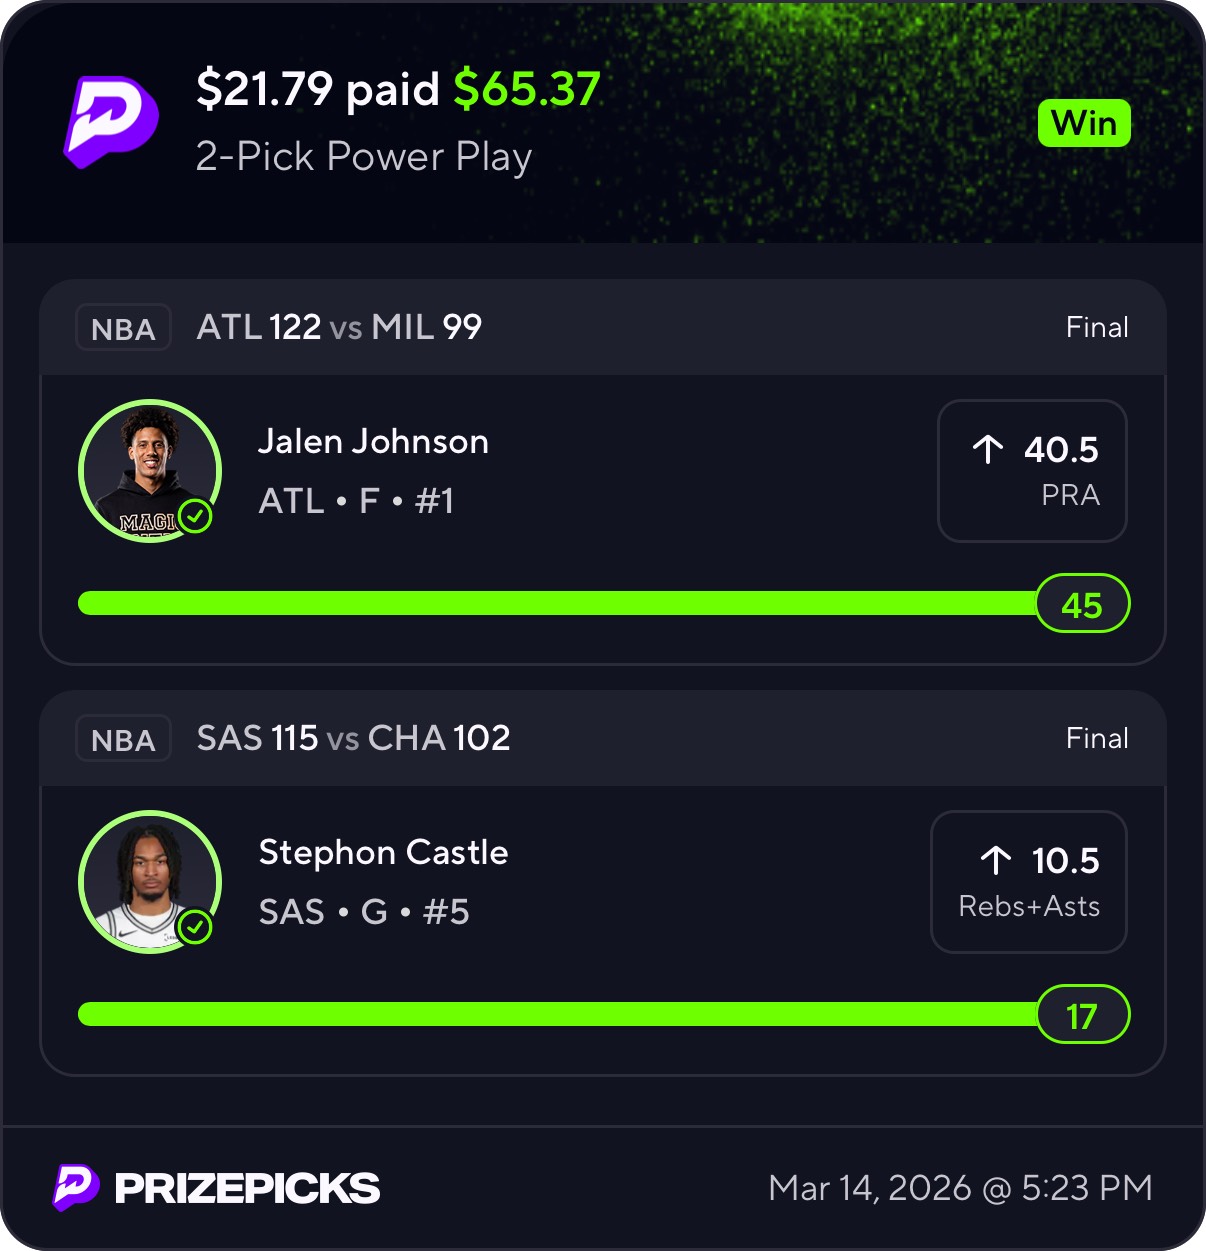Click the Jalen Johnson player name
This screenshot has height=1251, width=1206.
(373, 442)
